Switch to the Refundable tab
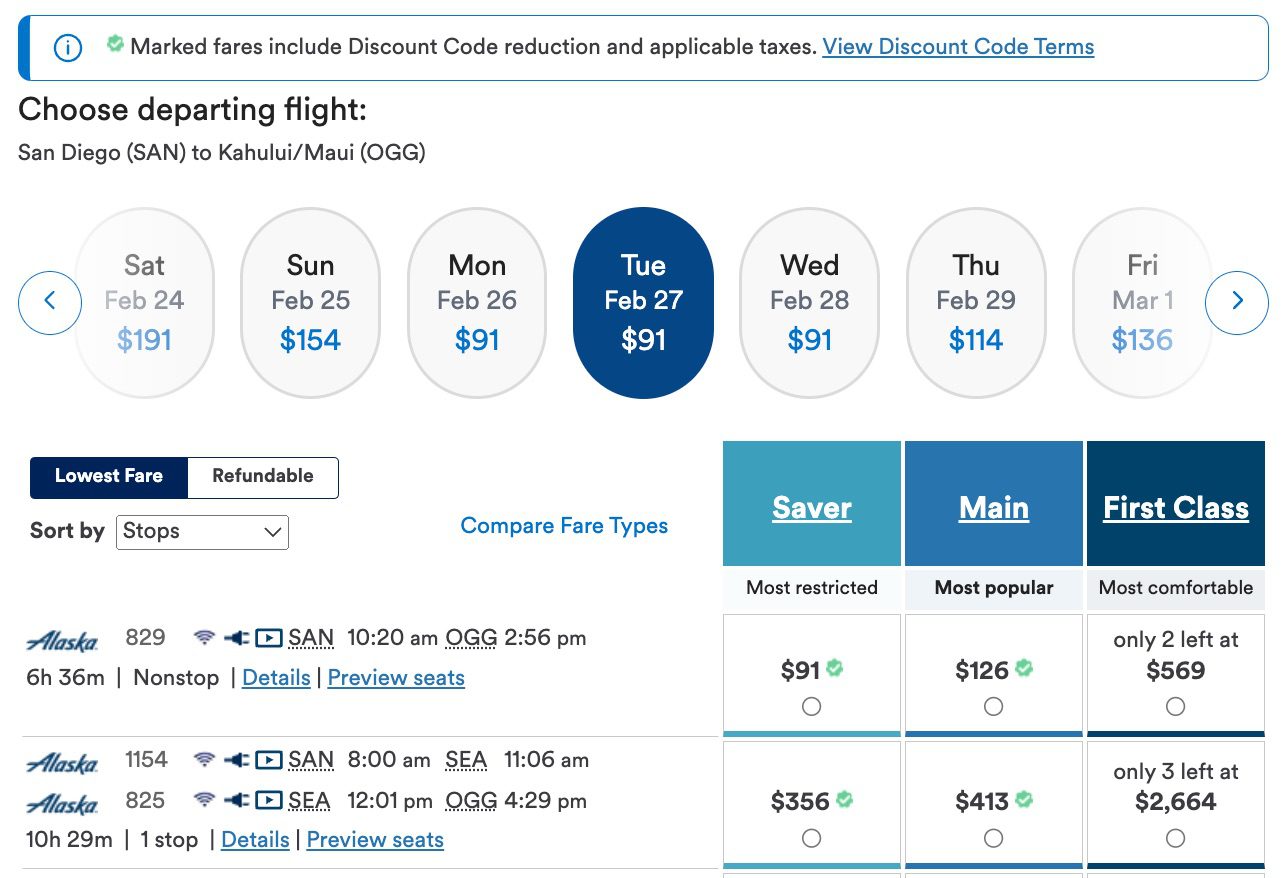 (x=261, y=476)
